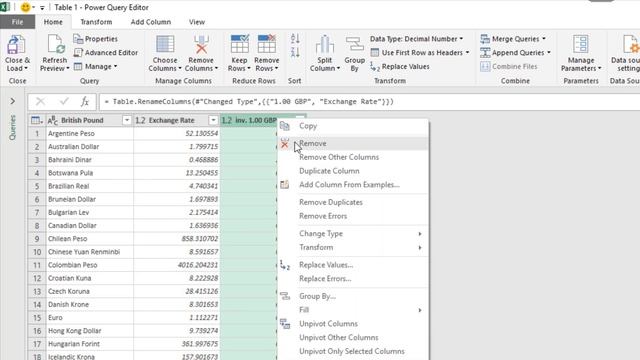This screenshot has height=360, width=640.
Task: Select the British Pound column header
Action: 82,120
